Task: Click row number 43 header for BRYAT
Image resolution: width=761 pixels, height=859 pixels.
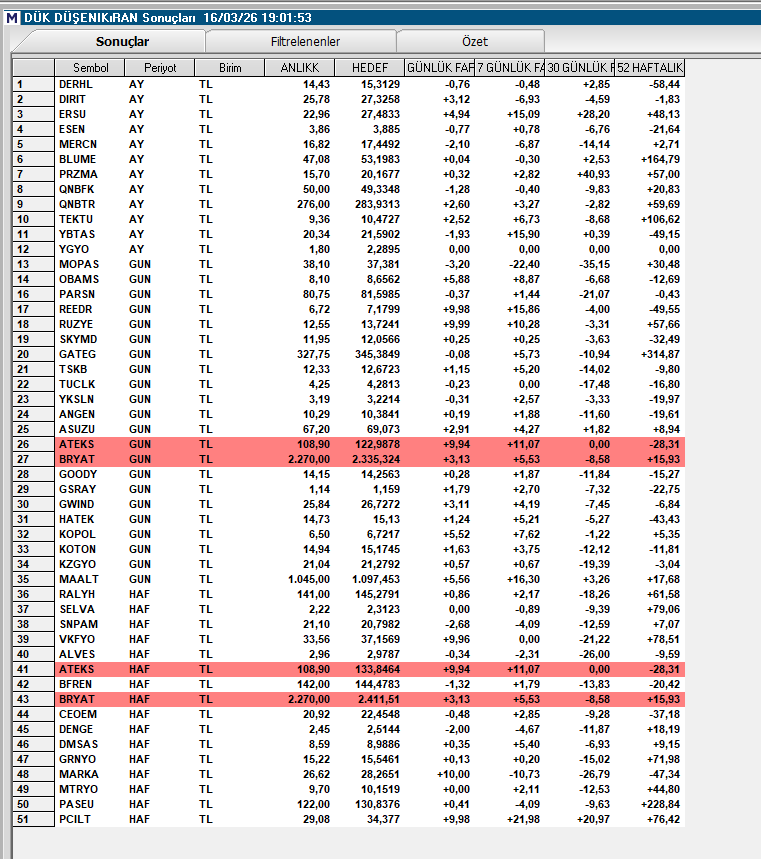Action: point(33,700)
